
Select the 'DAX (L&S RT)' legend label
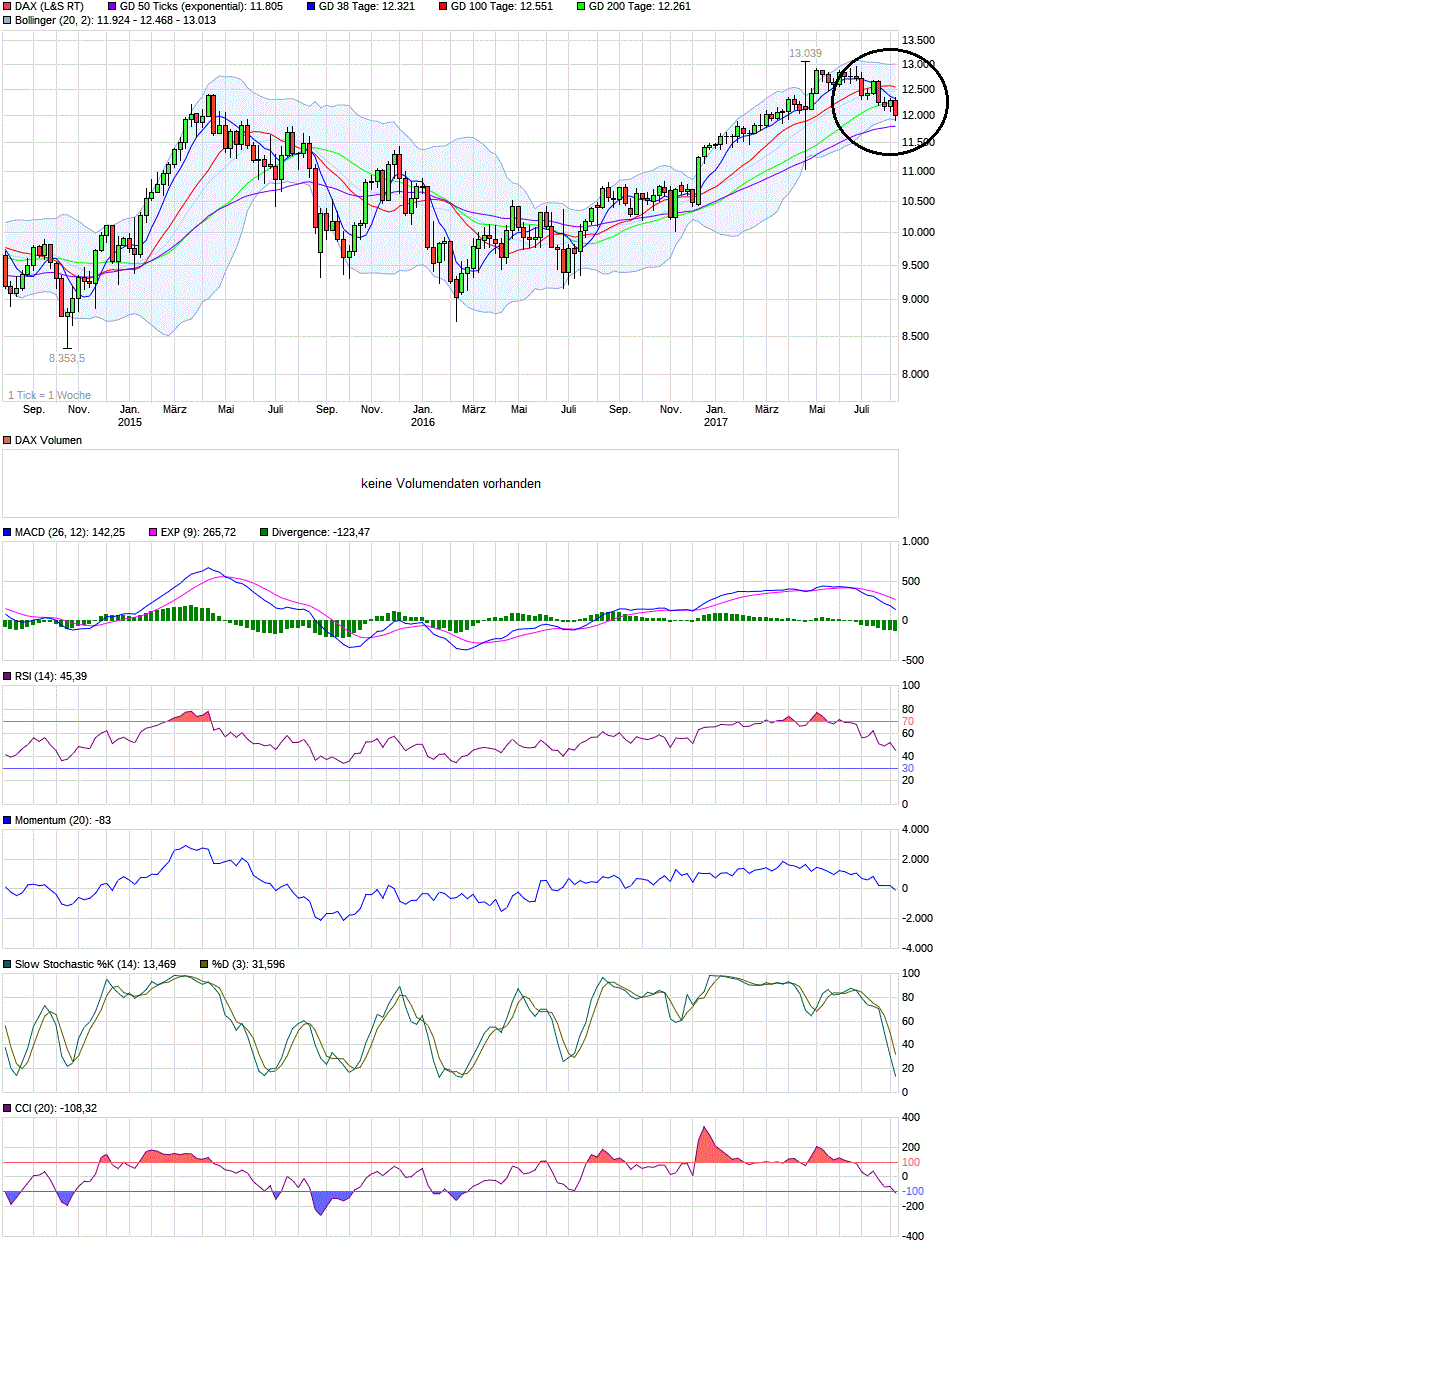click(49, 6)
